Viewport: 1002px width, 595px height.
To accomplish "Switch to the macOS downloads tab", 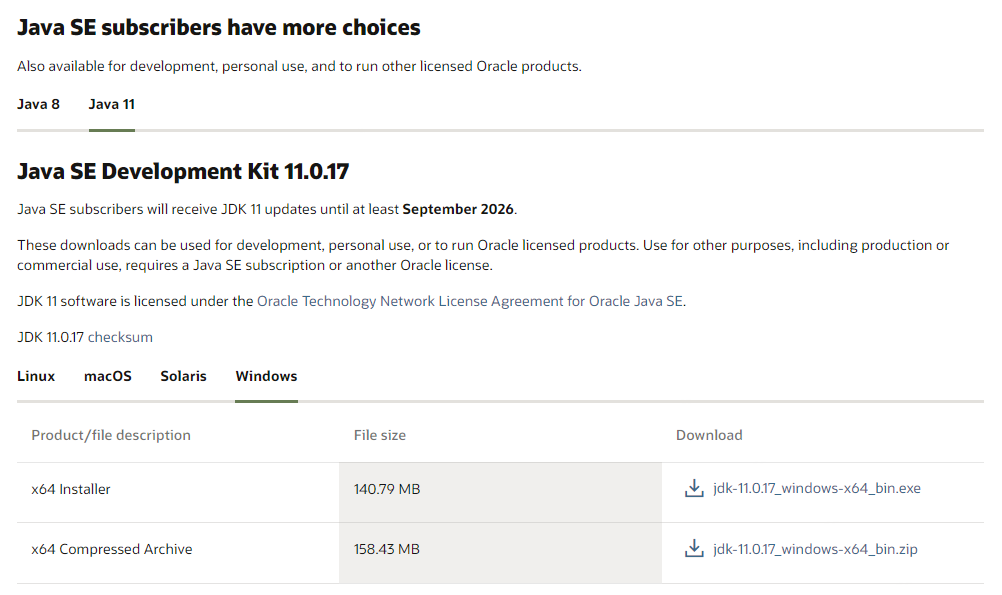I will [108, 376].
